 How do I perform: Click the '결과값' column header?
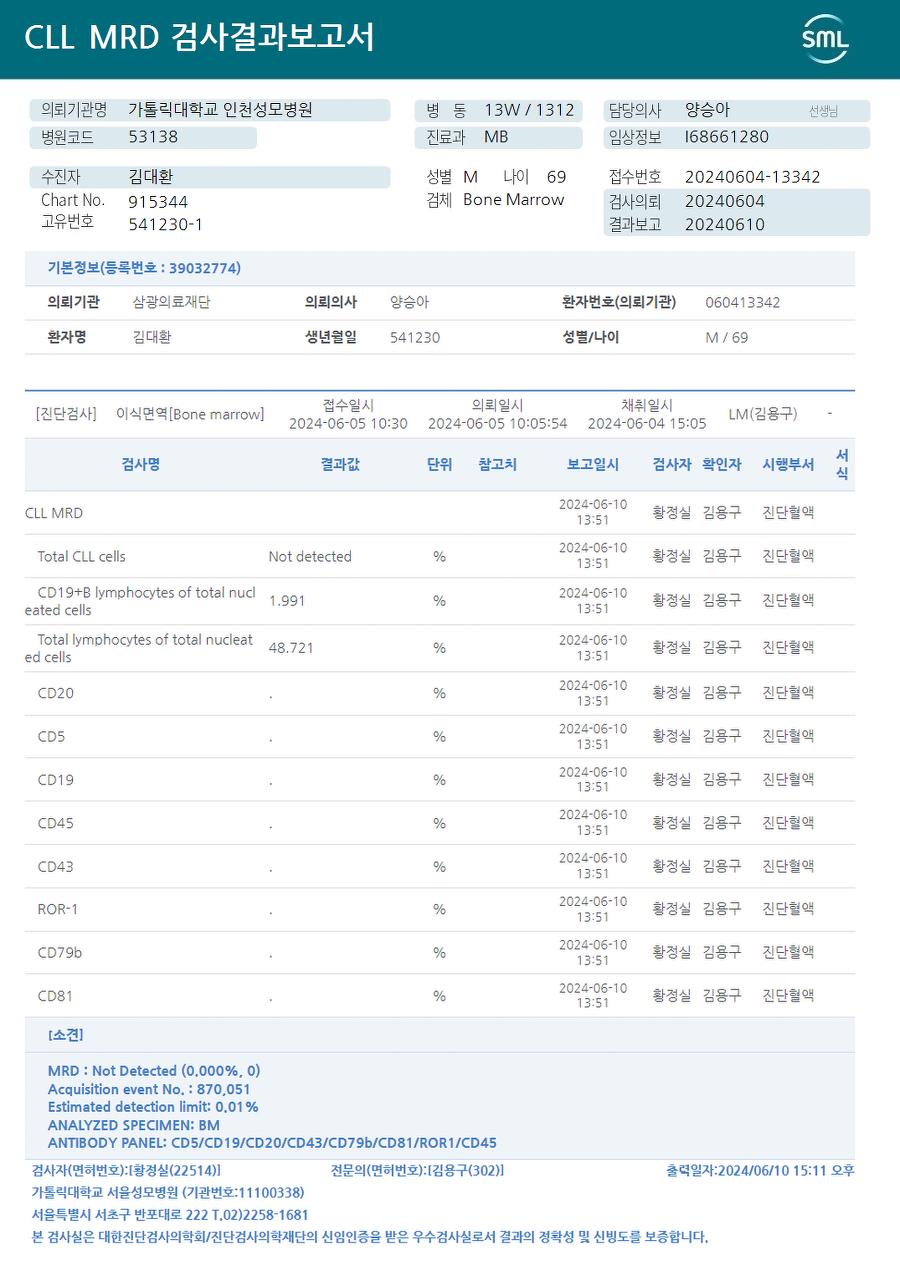(340, 464)
